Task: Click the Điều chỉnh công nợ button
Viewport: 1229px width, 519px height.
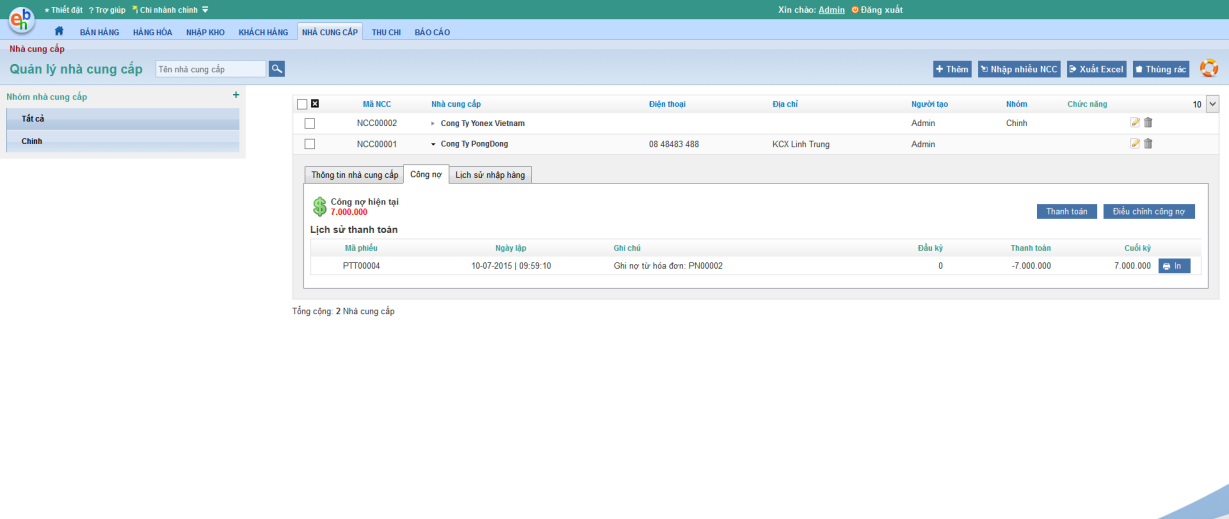Action: [1149, 211]
